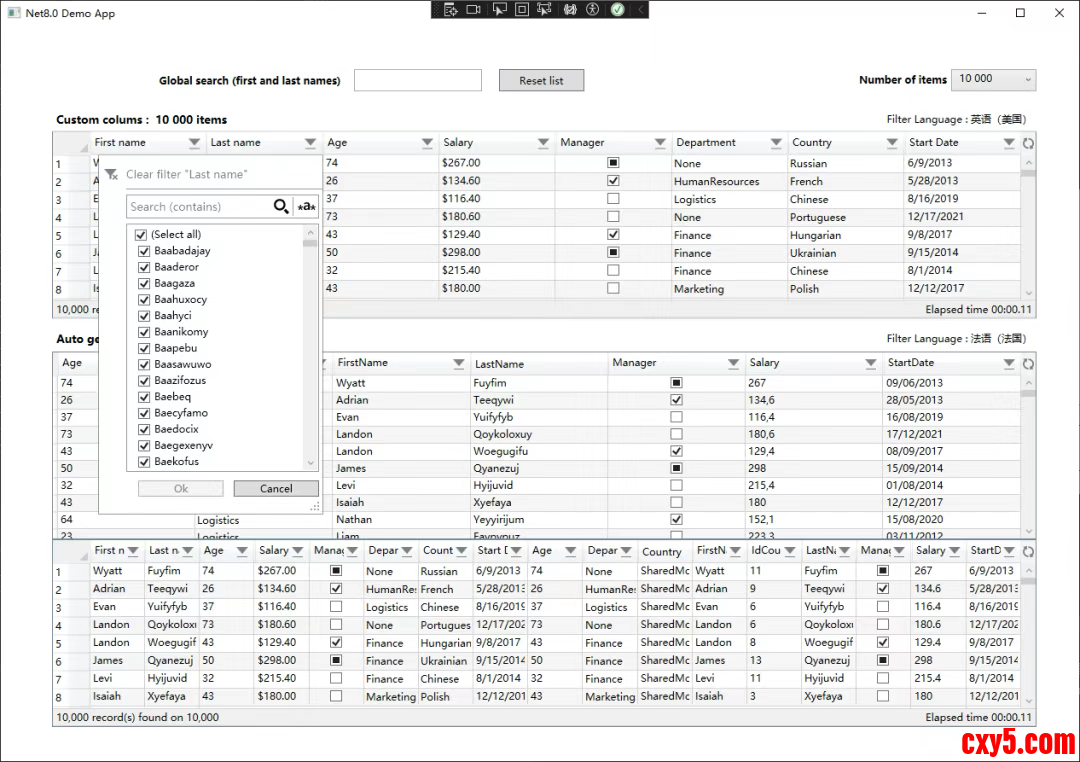Viewport: 1080px width, 762px height.
Task: Uncheck the Baekofus checkbox
Action: click(x=144, y=462)
